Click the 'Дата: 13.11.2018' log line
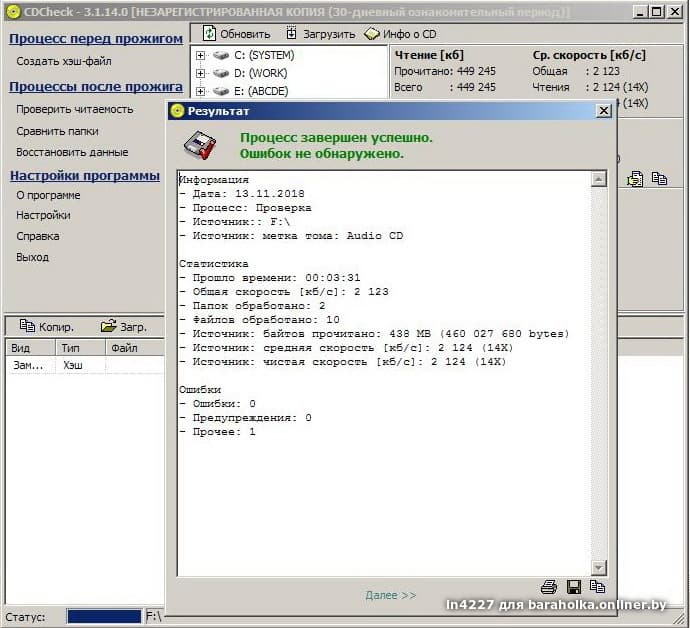Screen dimensions: 690x628 [242, 194]
